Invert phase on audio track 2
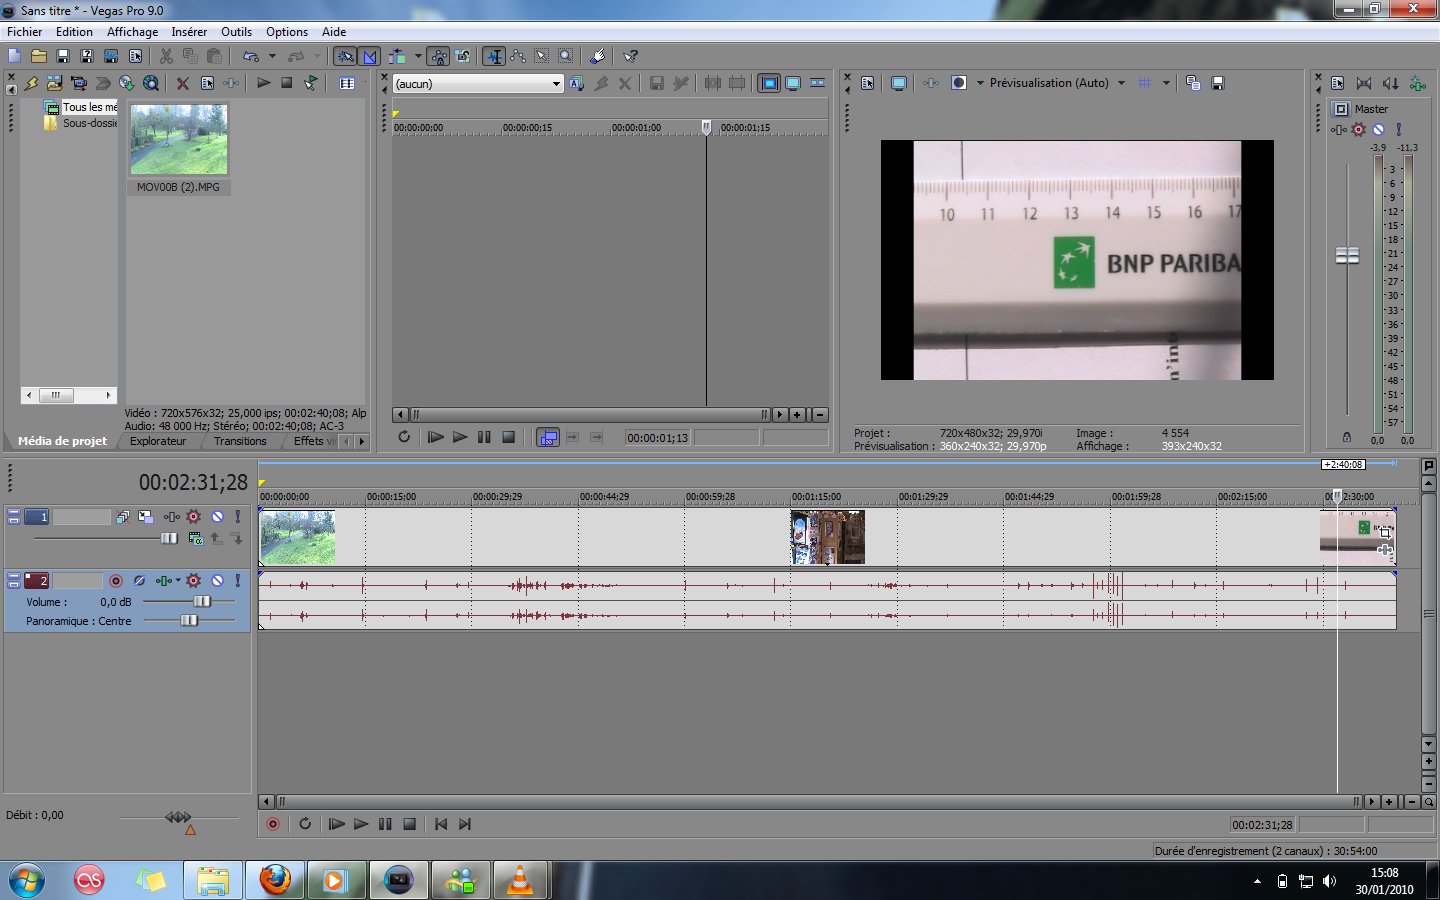1440x900 pixels. click(x=140, y=580)
